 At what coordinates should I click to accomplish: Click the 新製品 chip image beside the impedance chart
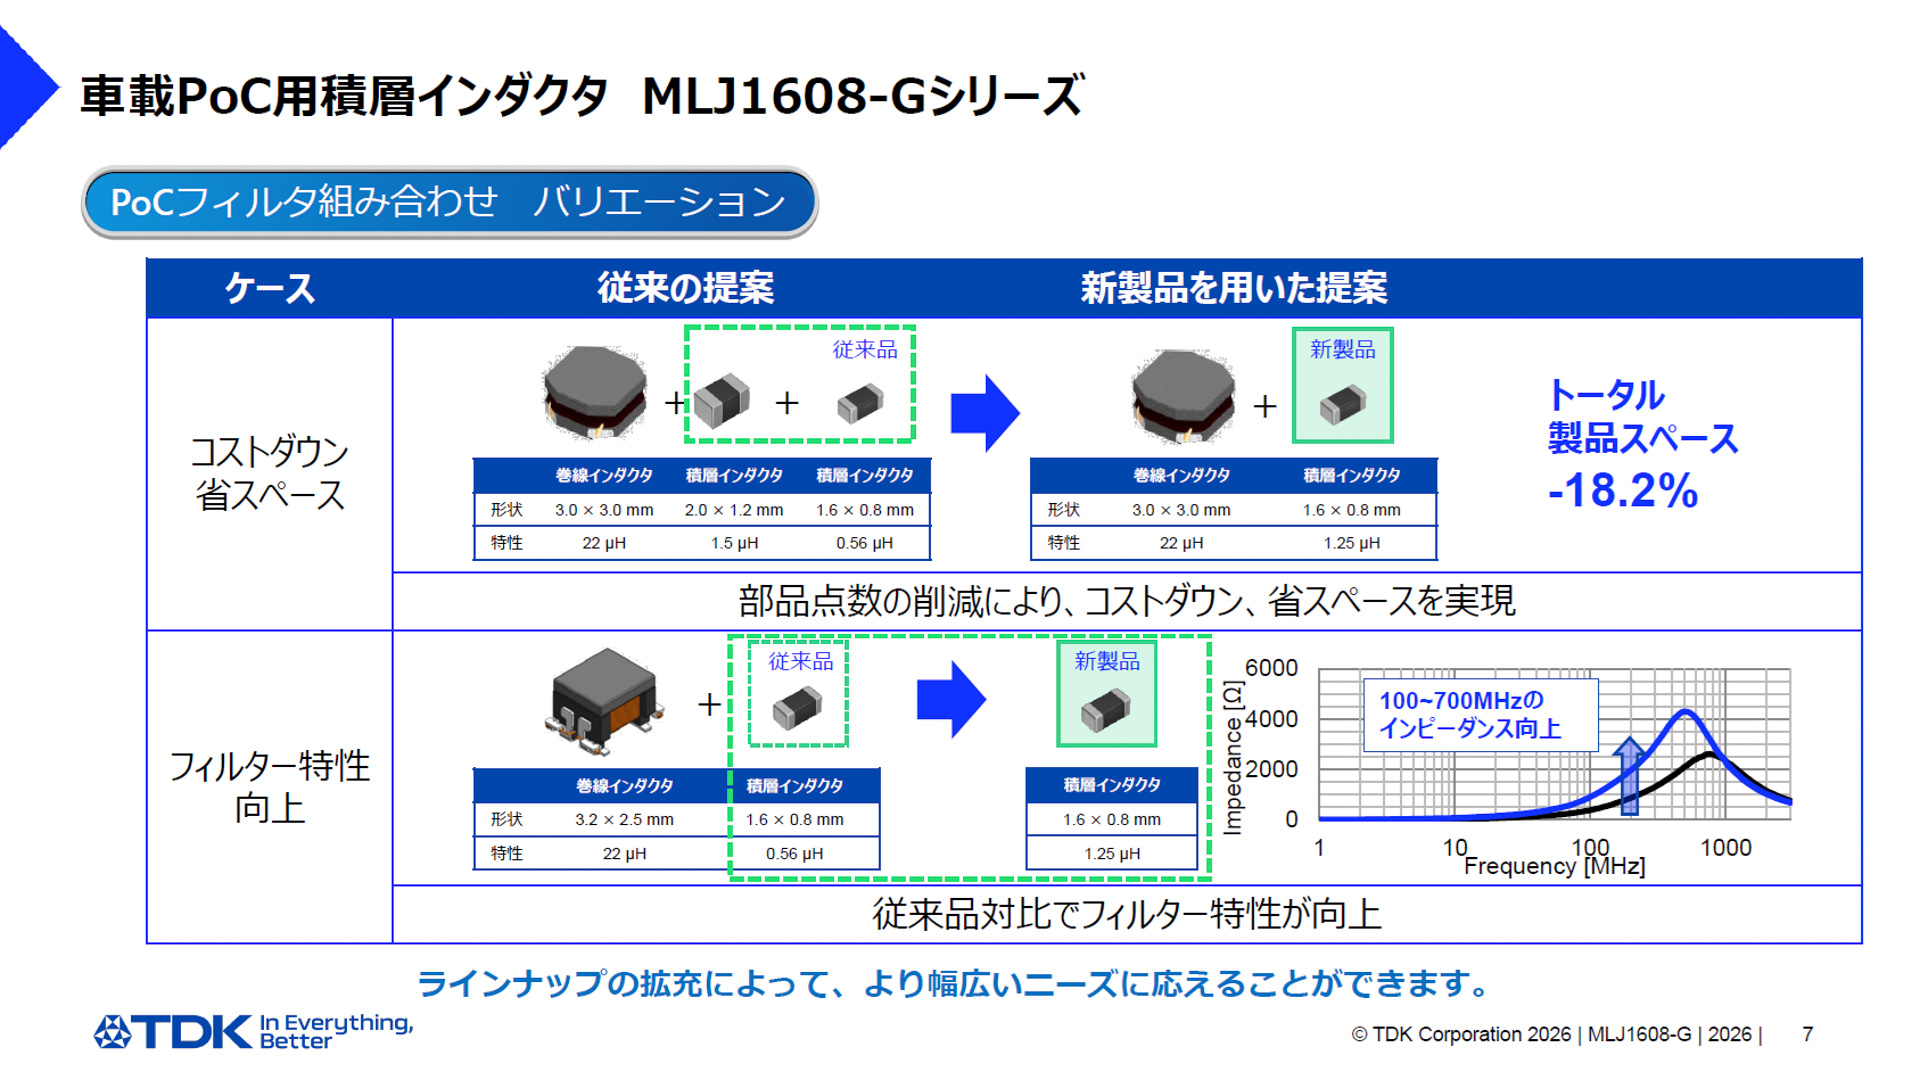click(1105, 711)
